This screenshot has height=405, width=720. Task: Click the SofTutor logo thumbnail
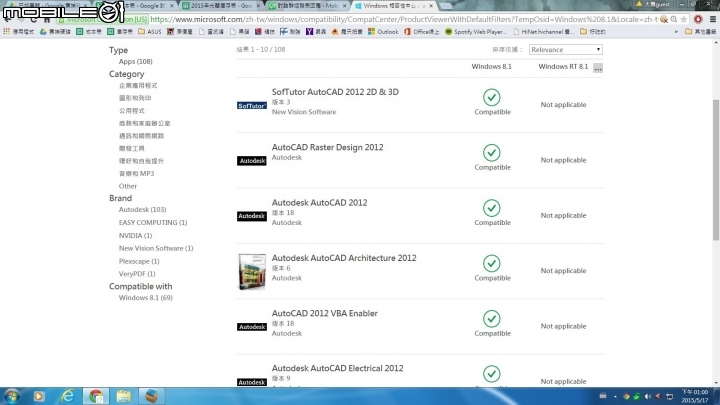252,106
